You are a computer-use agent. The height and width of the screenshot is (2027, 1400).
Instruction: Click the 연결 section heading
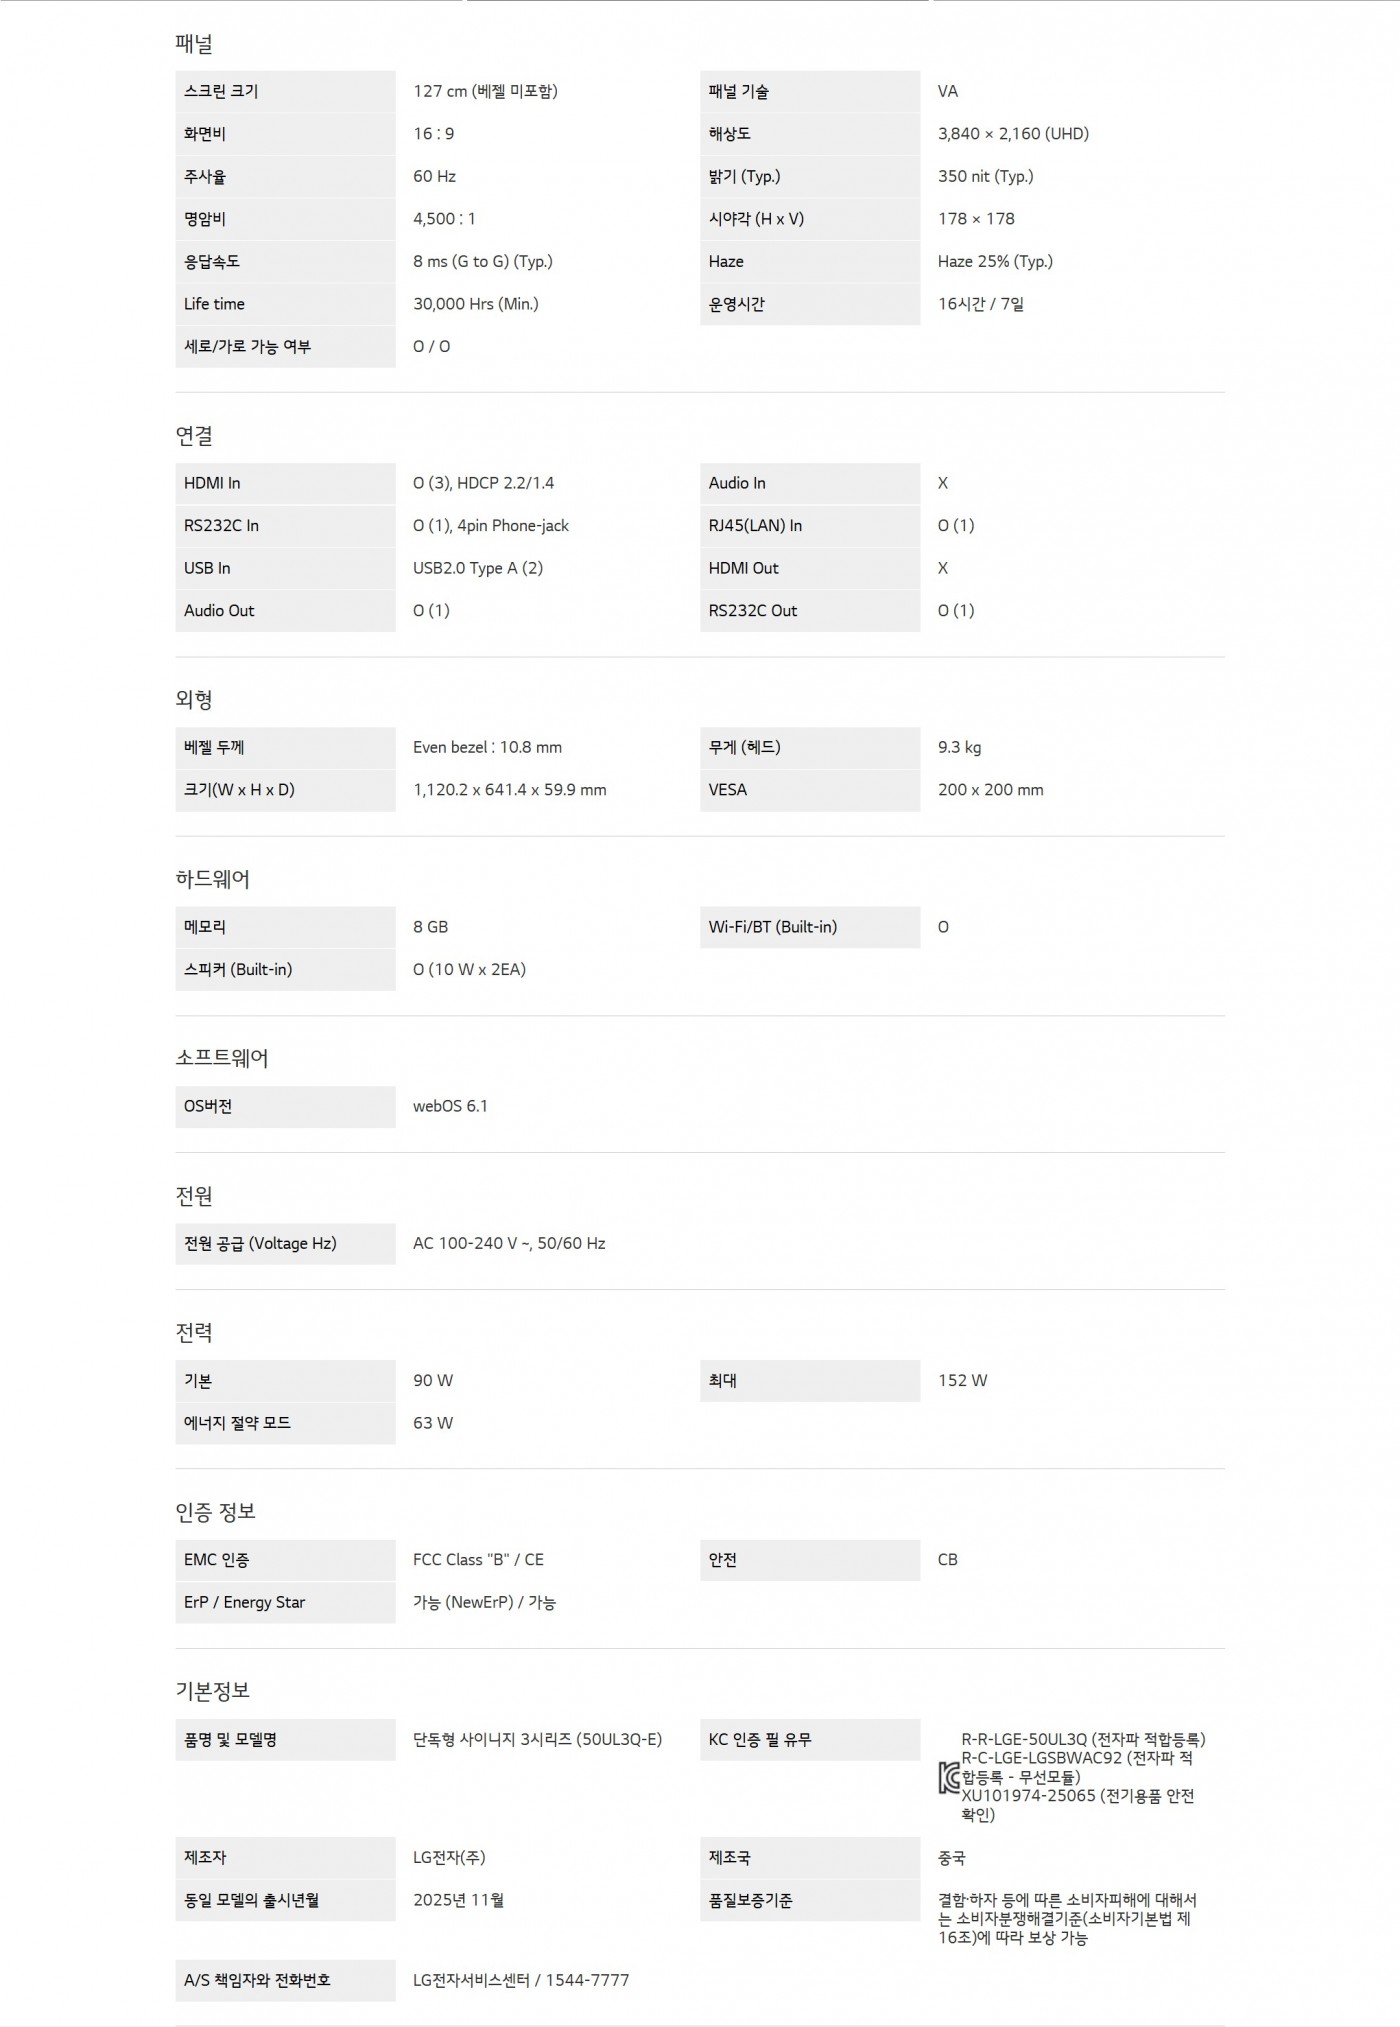point(194,436)
